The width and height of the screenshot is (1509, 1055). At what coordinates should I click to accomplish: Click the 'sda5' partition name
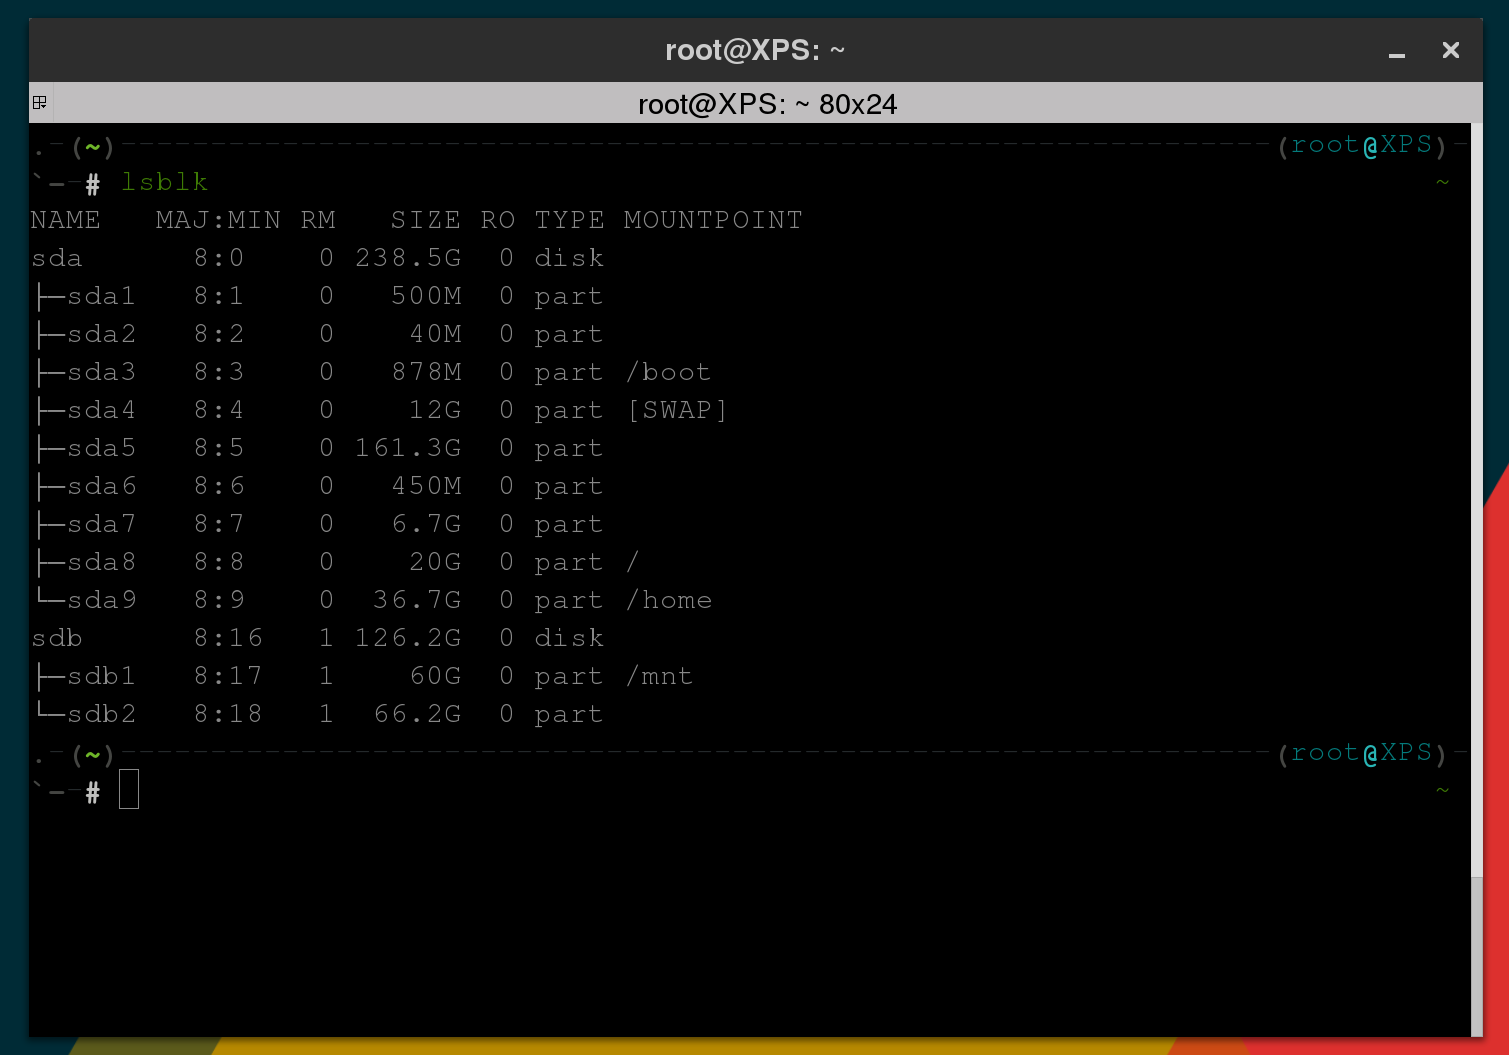click(x=101, y=448)
